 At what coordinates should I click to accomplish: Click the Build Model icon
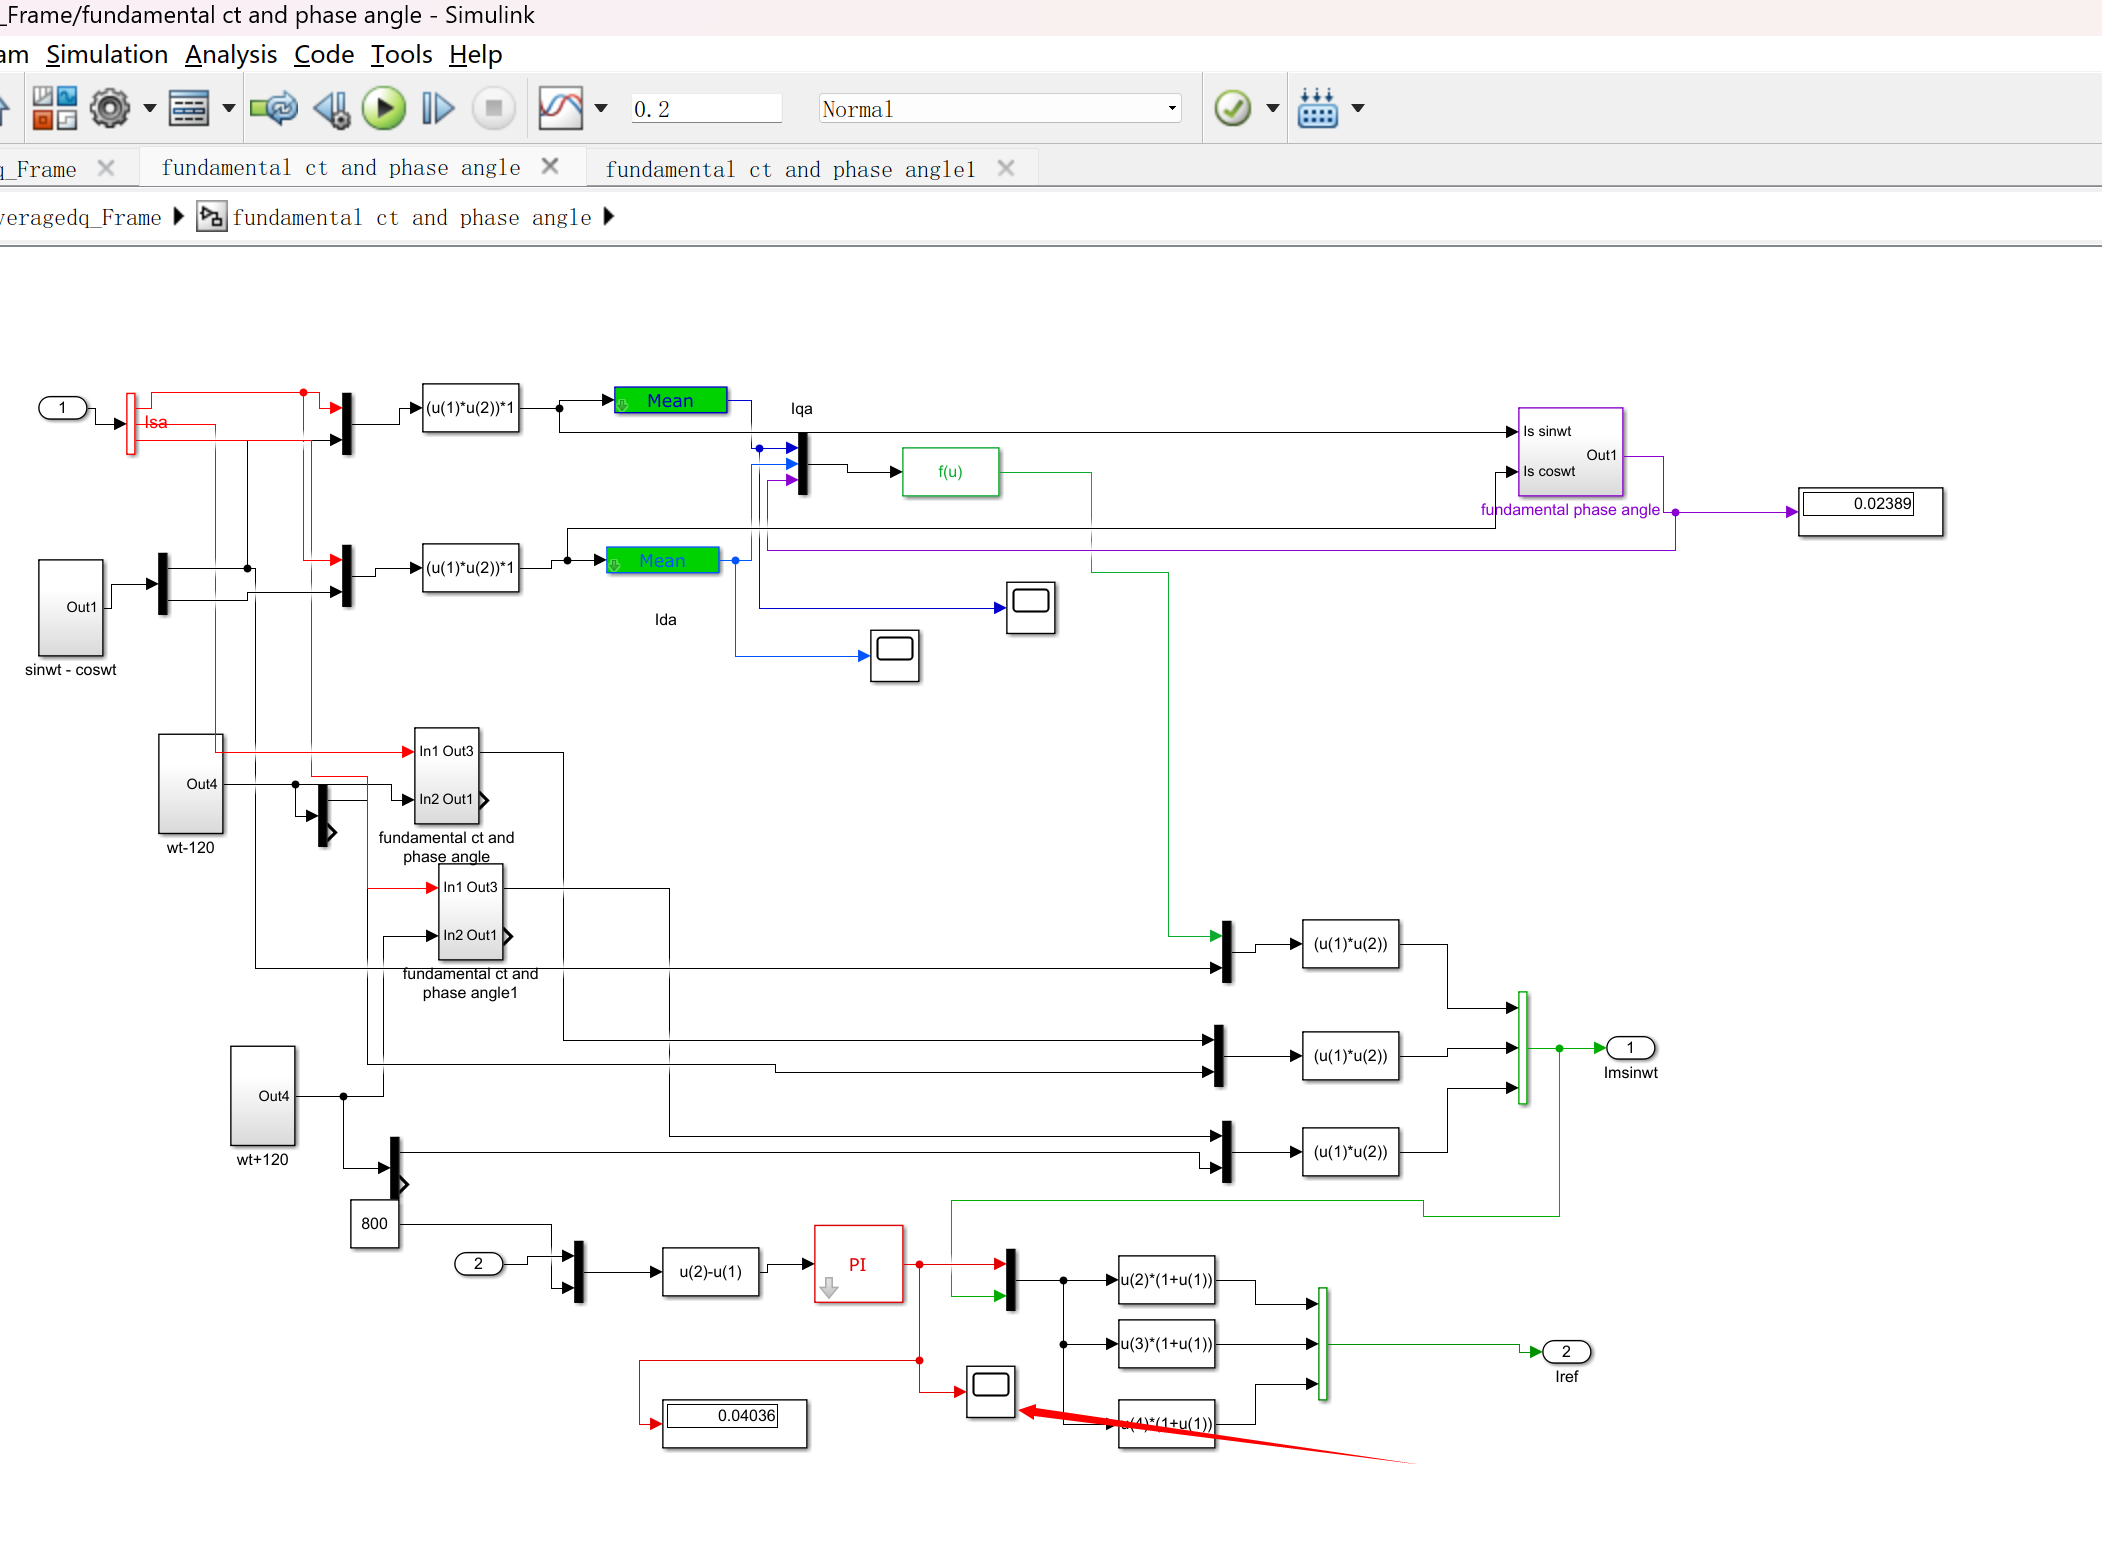tap(1317, 108)
